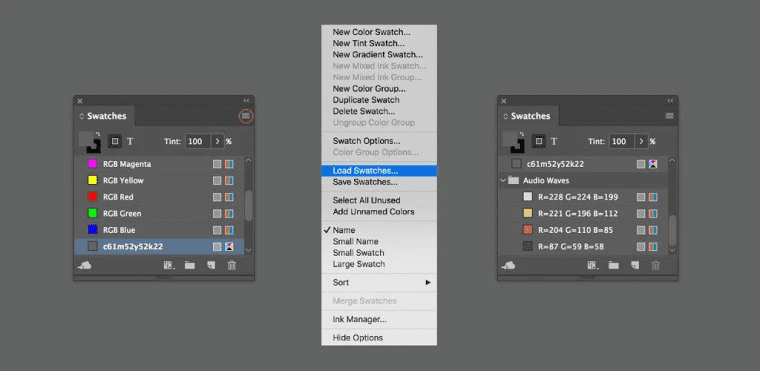
Task: Select formatting affects container icon right panel
Action: tap(538, 142)
